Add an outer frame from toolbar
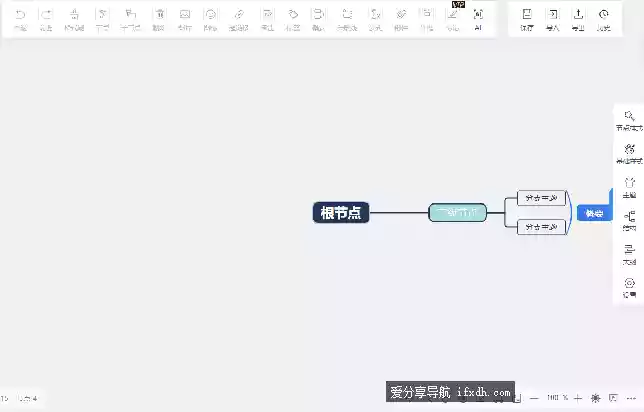This screenshot has width=644, height=412. [427, 19]
